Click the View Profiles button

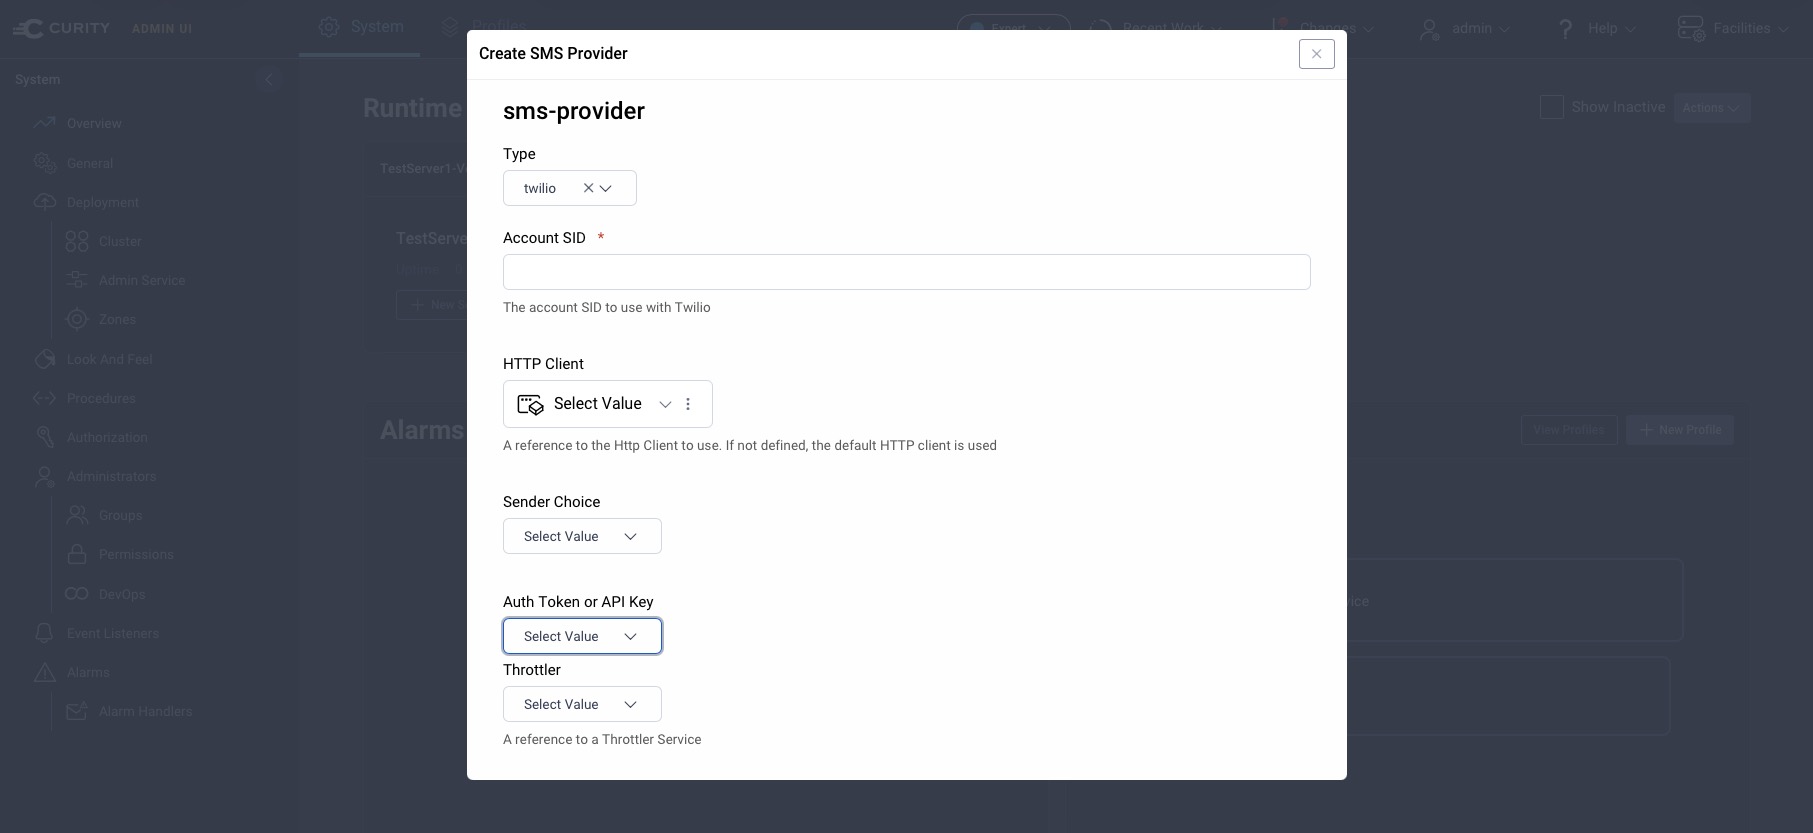(x=1569, y=430)
